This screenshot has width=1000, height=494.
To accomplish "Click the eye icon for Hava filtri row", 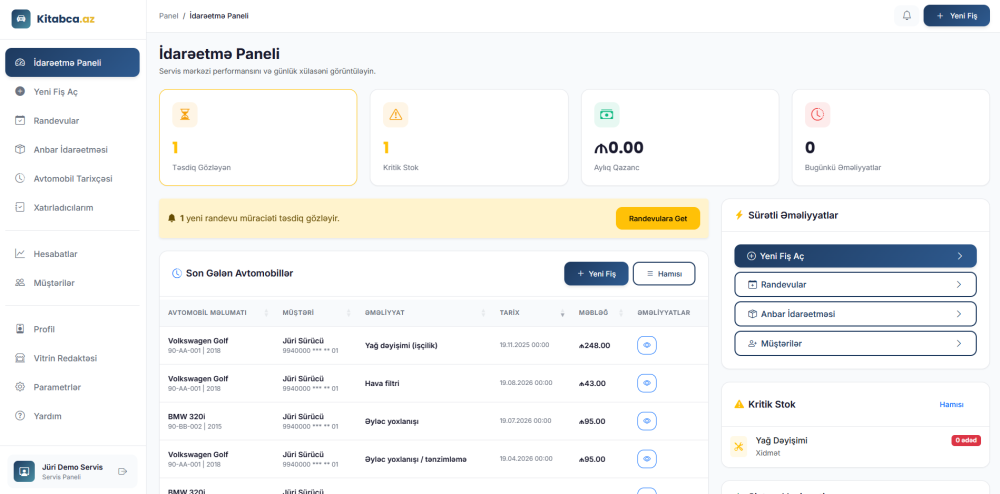I will click(x=647, y=383).
